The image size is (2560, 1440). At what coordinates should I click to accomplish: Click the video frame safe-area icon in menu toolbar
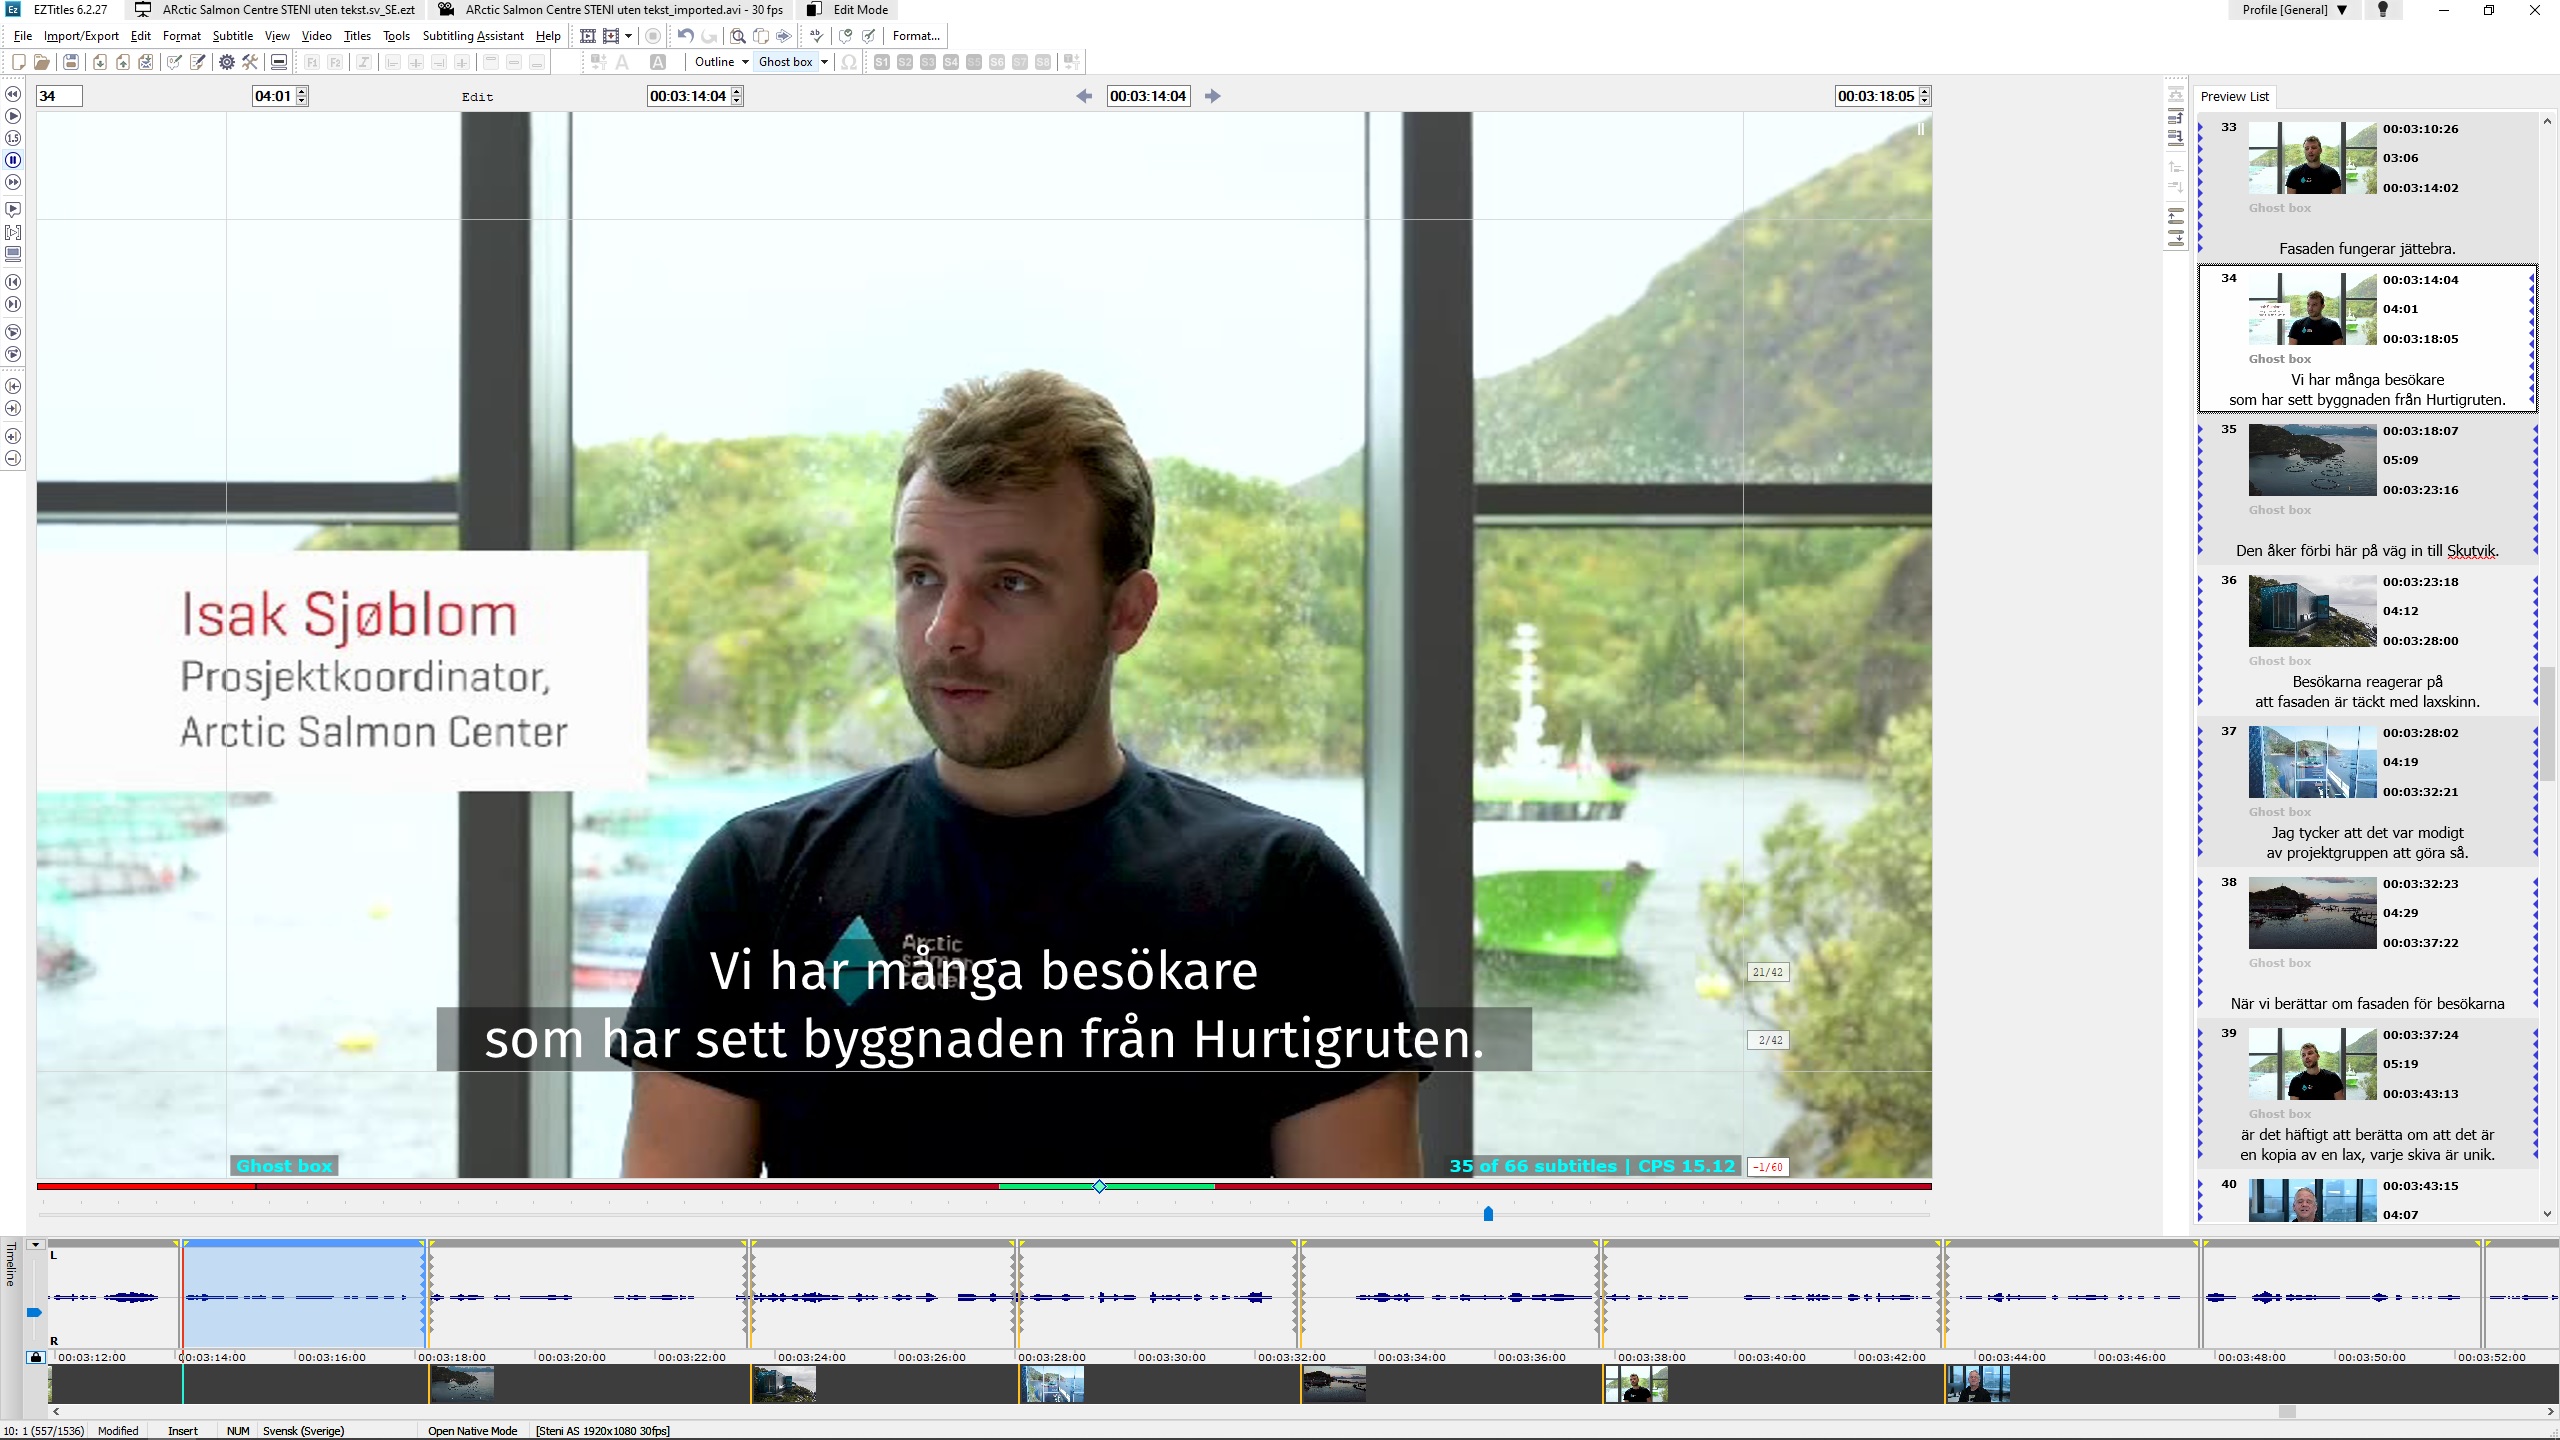588,36
